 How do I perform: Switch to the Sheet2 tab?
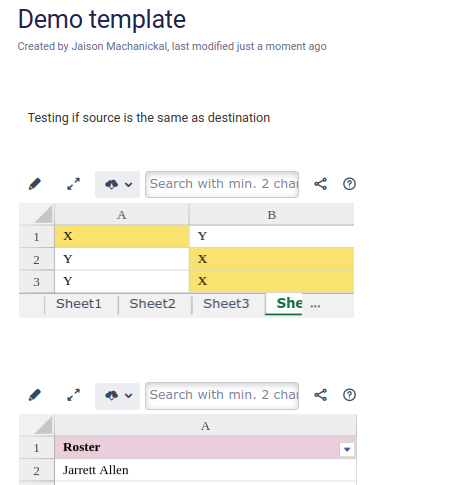pos(153,304)
